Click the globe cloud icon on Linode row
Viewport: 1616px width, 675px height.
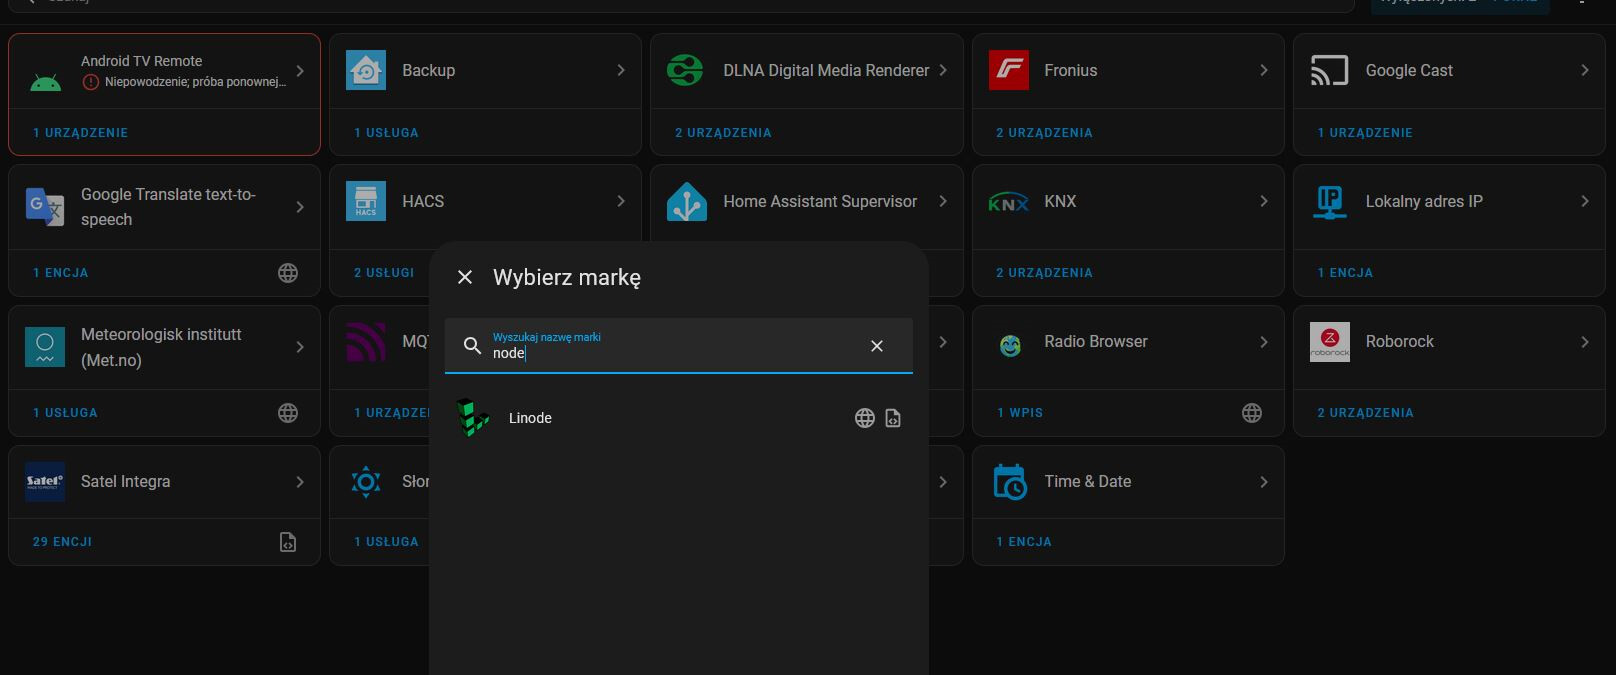[x=865, y=418]
